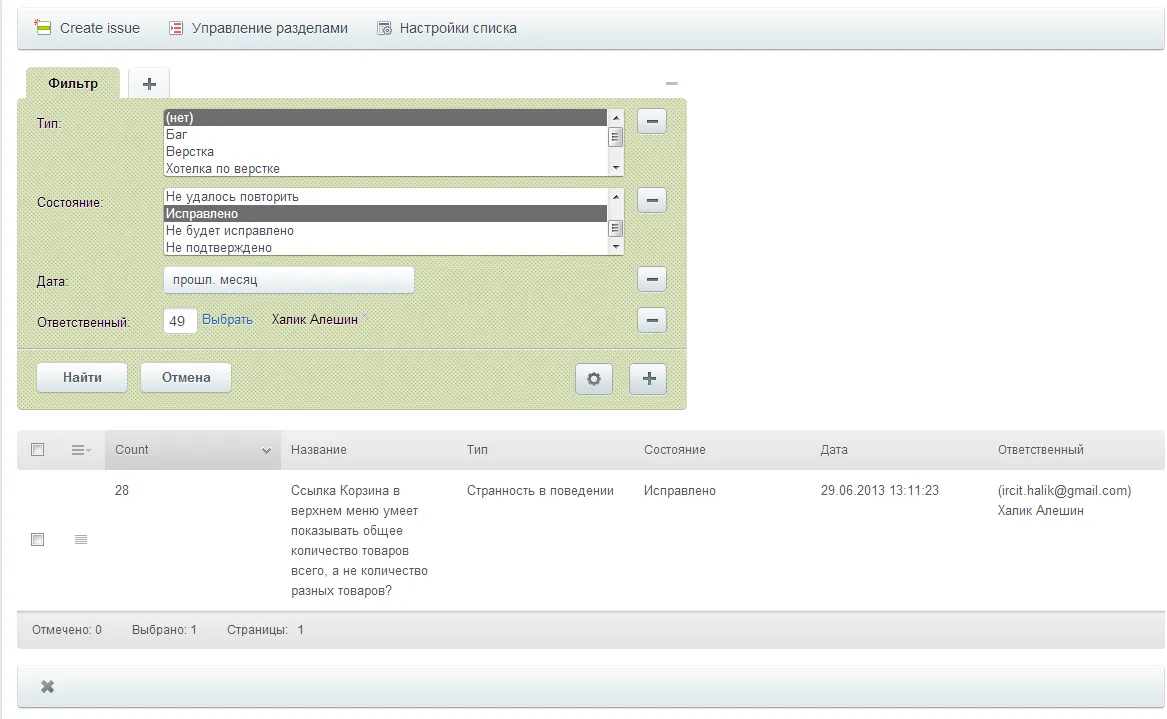Select Баг in the Тип list
The height and width of the screenshot is (719, 1167).
(x=386, y=135)
